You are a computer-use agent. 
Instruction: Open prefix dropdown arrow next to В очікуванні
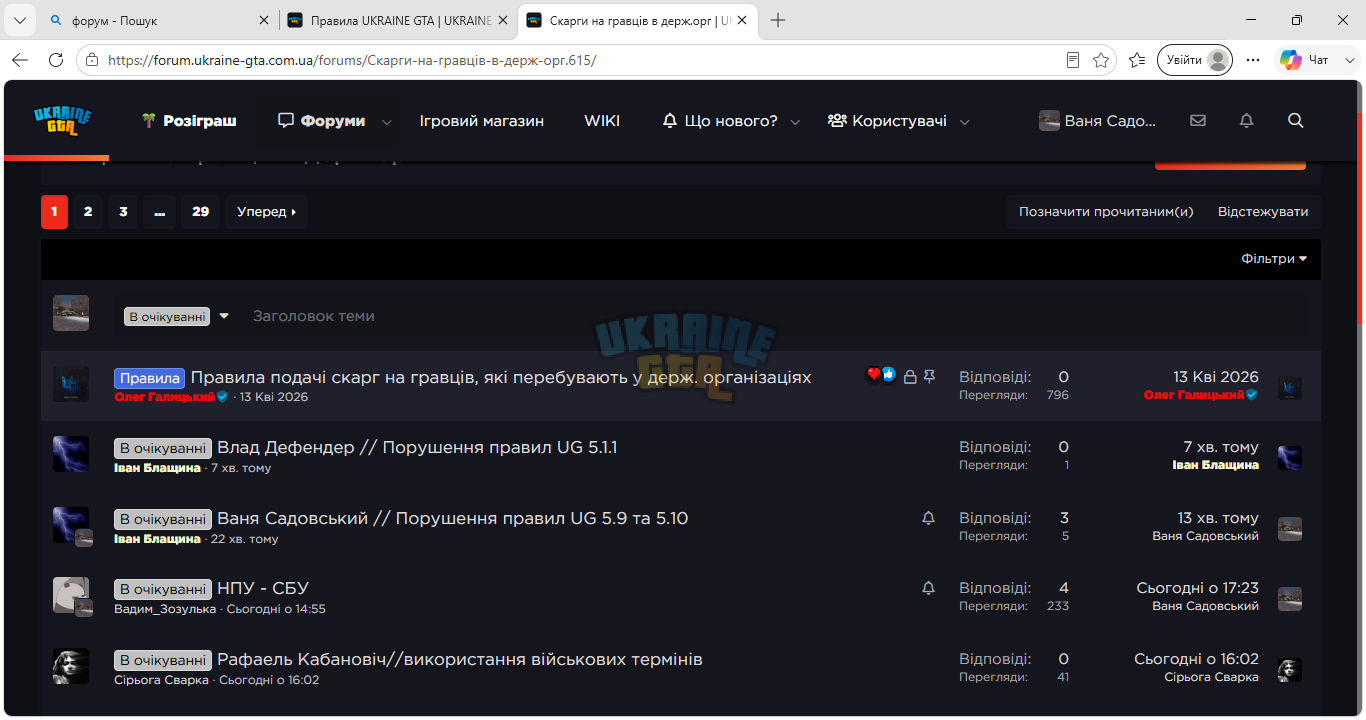[x=224, y=316]
